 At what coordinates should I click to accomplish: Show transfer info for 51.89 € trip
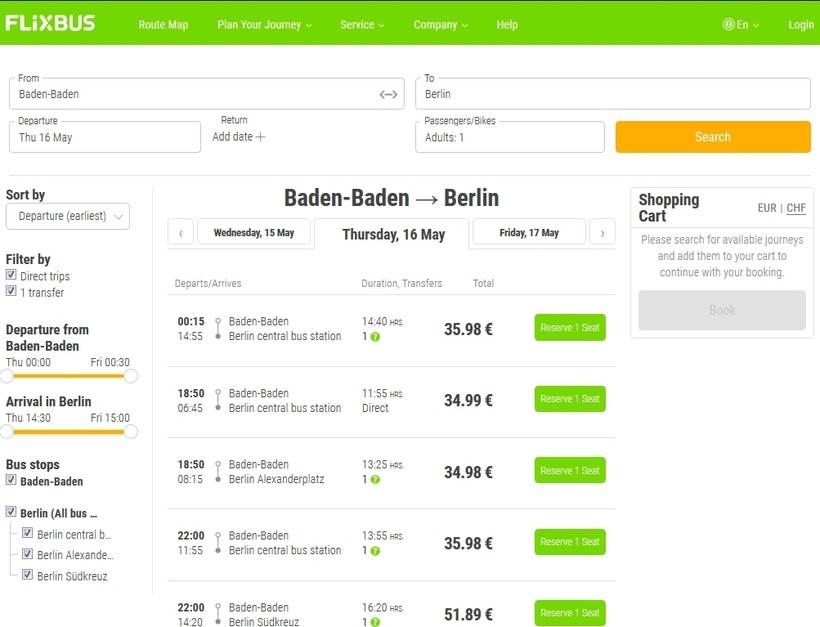375,622
